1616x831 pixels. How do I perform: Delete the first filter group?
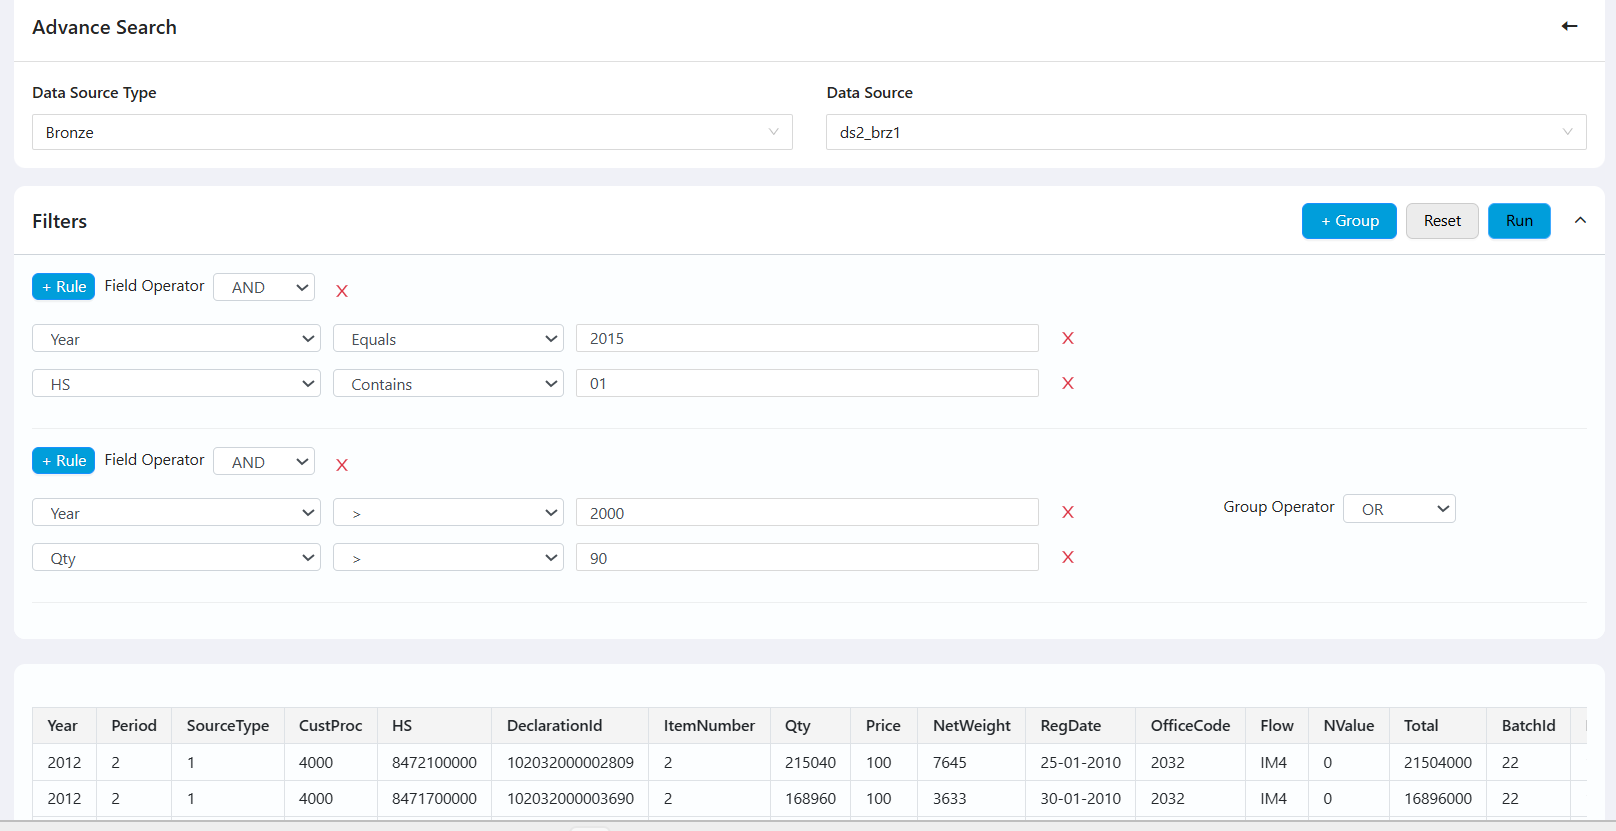tap(342, 291)
